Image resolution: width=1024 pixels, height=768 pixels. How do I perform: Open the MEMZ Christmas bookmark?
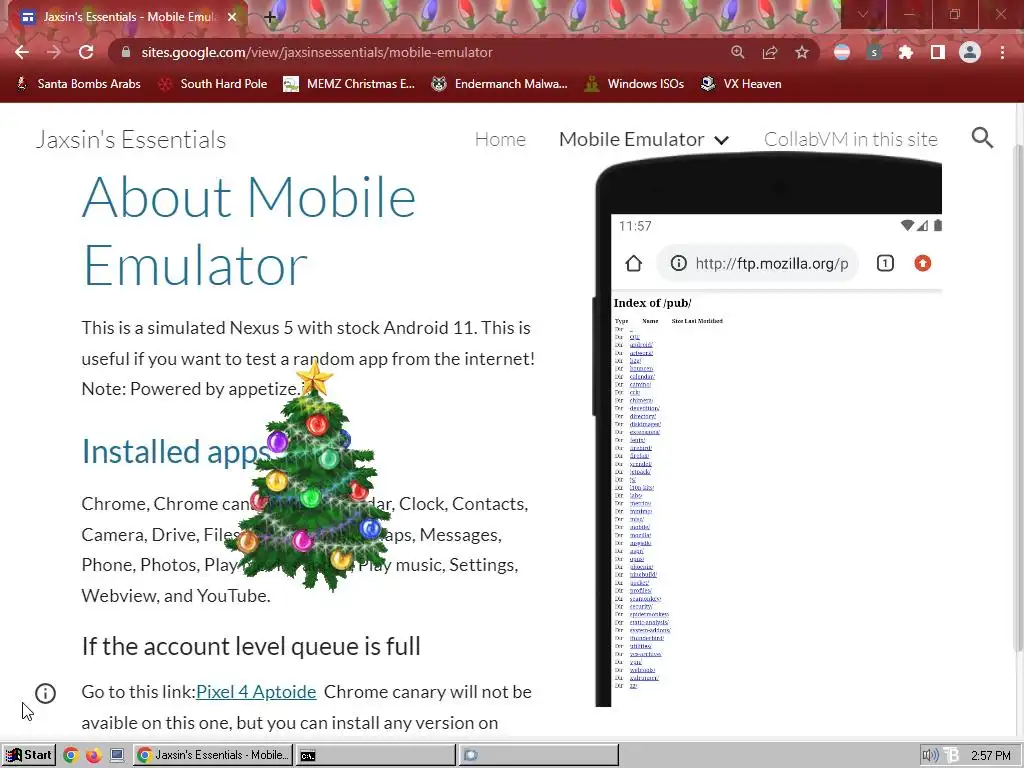coord(349,84)
